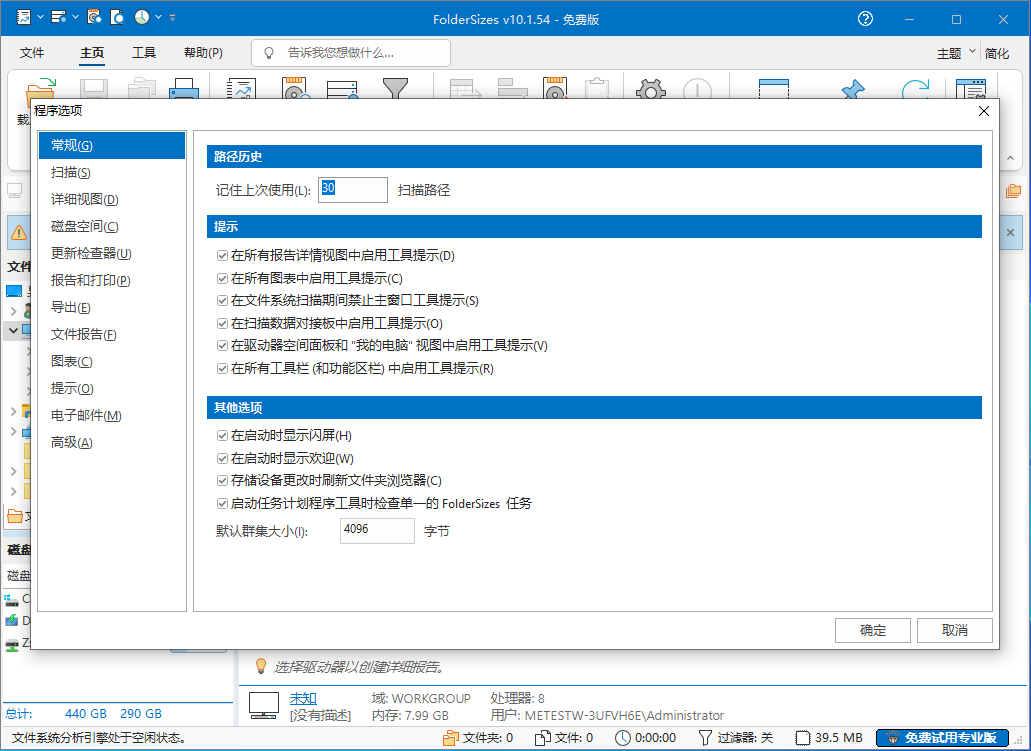This screenshot has height=751, width=1031.
Task: Select the 高级(A) options category
Action: click(x=112, y=442)
